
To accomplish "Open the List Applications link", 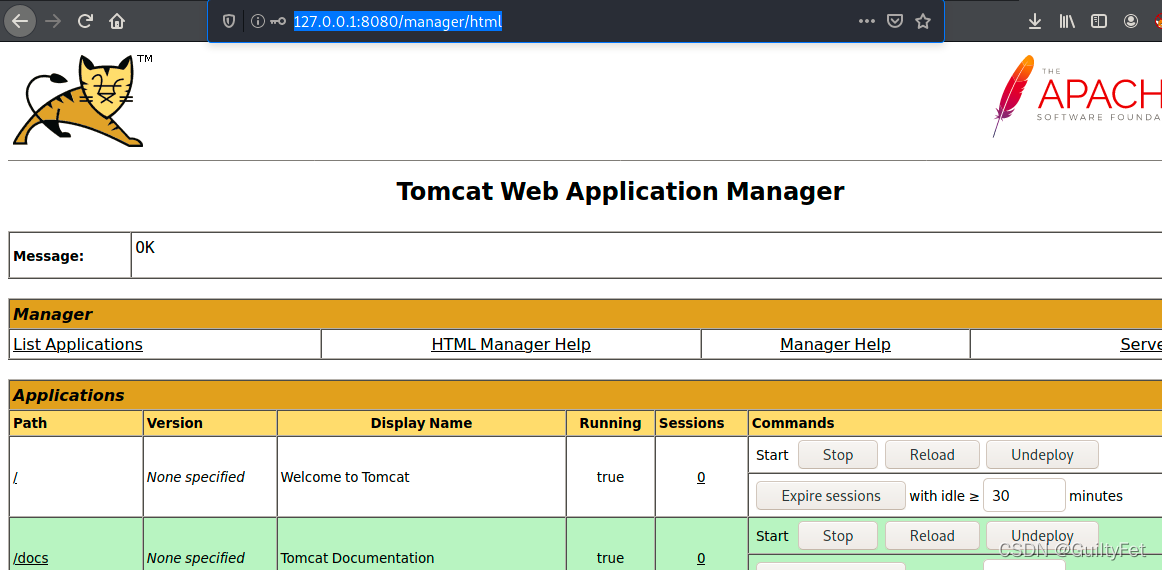I will pyautogui.click(x=78, y=345).
